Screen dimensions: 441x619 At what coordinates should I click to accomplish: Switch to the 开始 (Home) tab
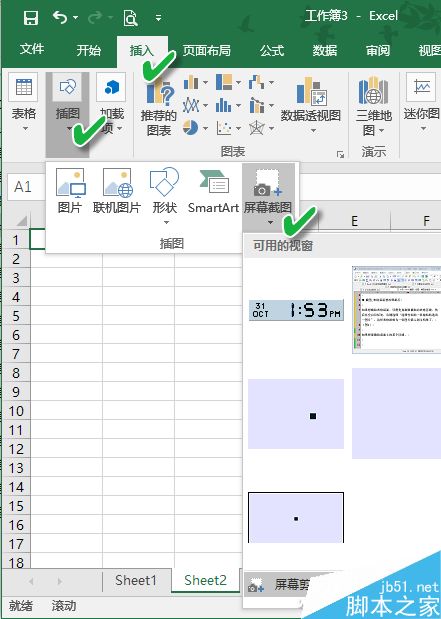[x=89, y=50]
